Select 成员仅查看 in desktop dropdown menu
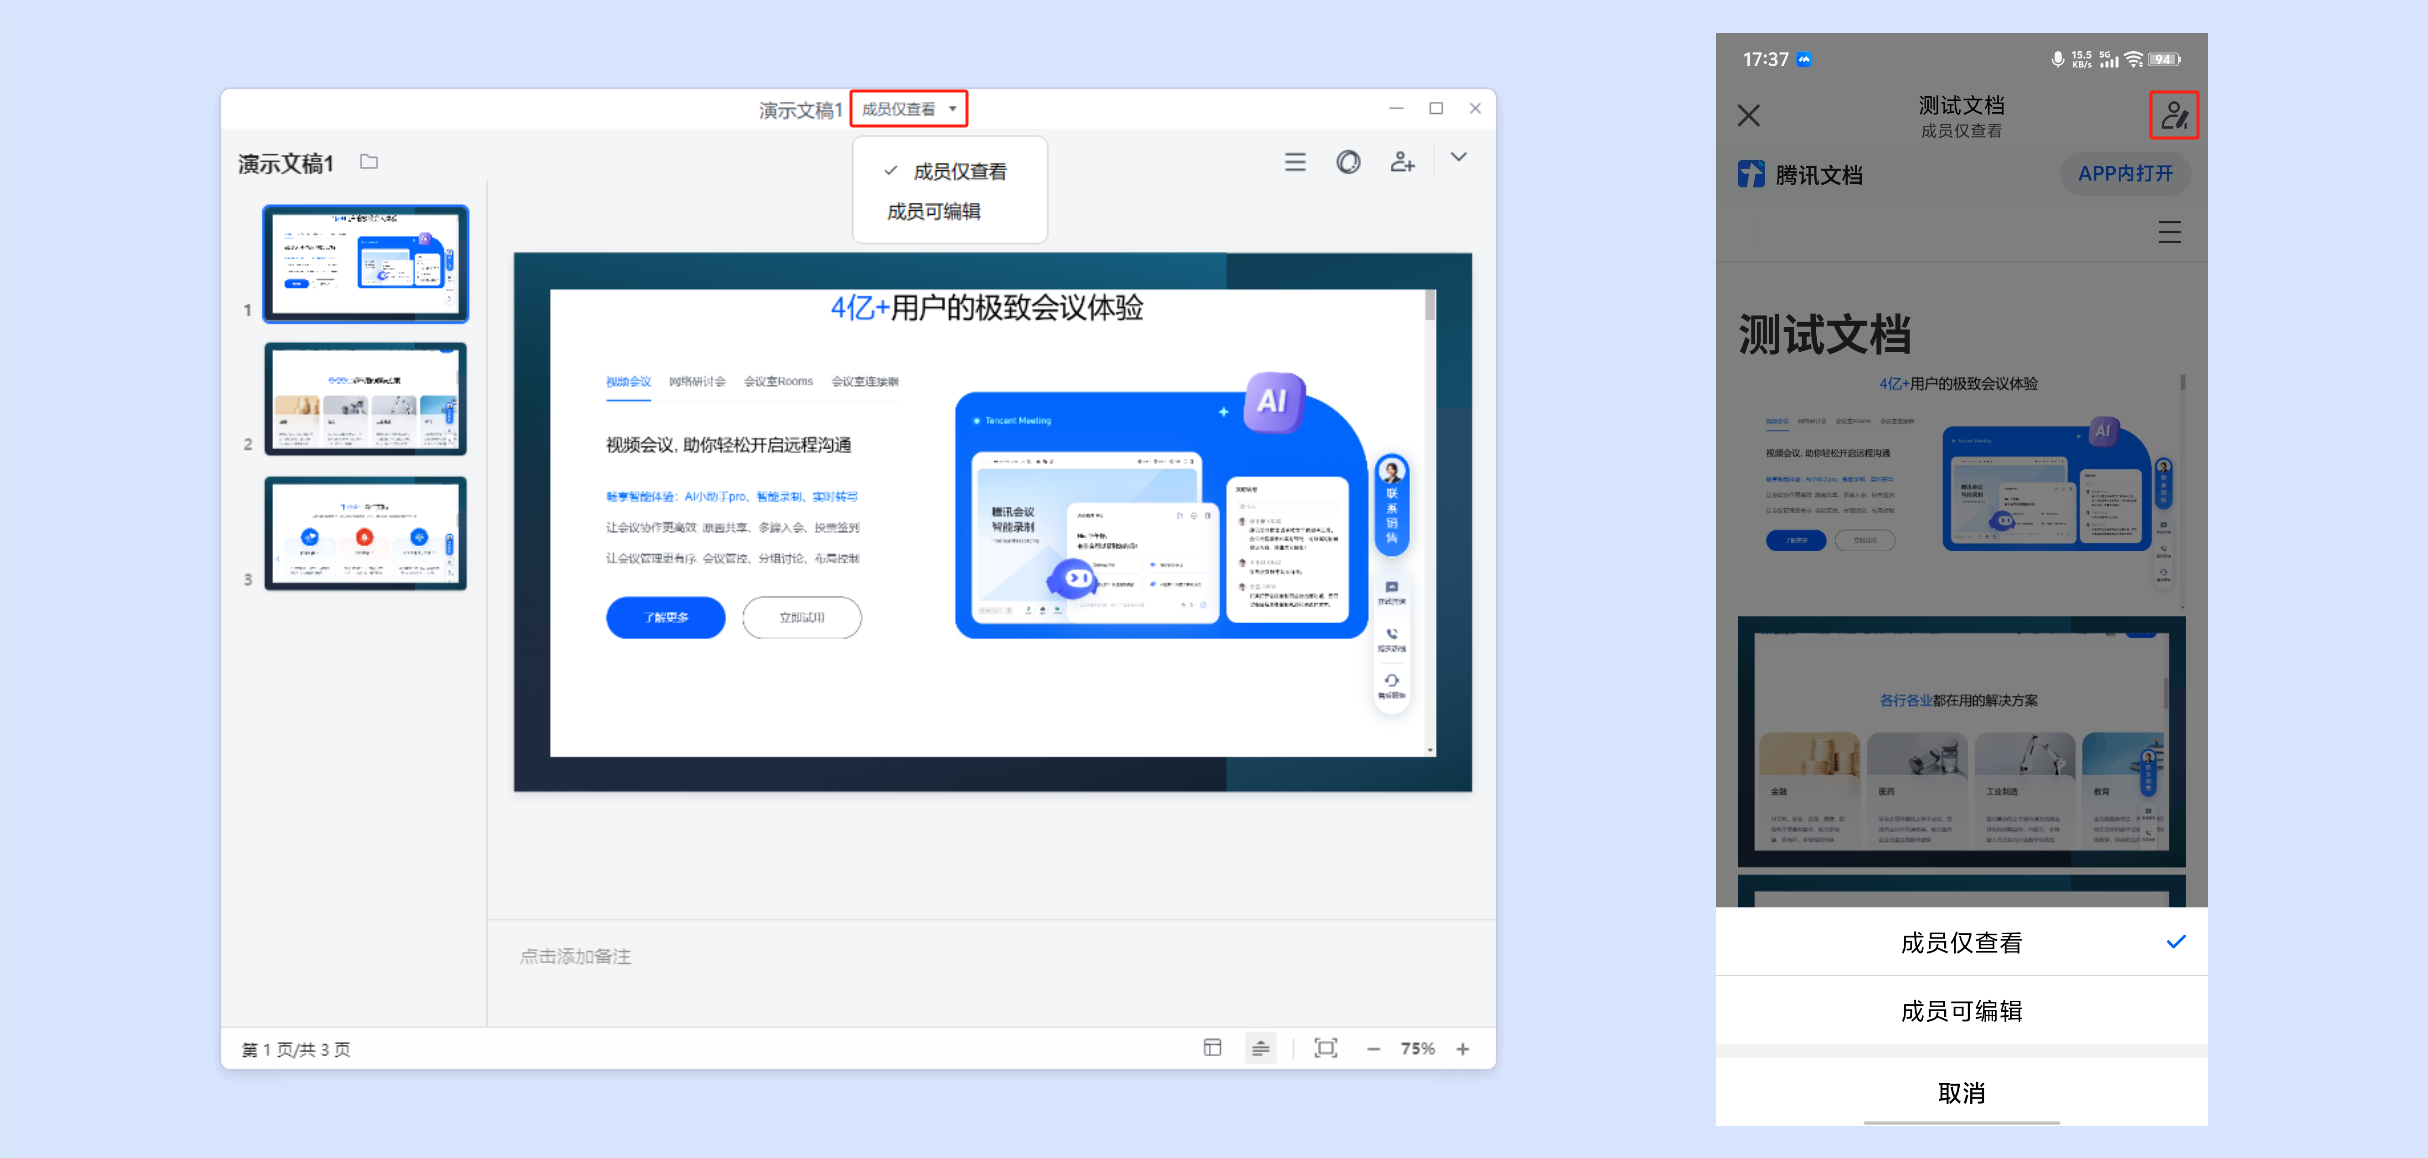This screenshot has height=1158, width=2428. click(x=949, y=171)
